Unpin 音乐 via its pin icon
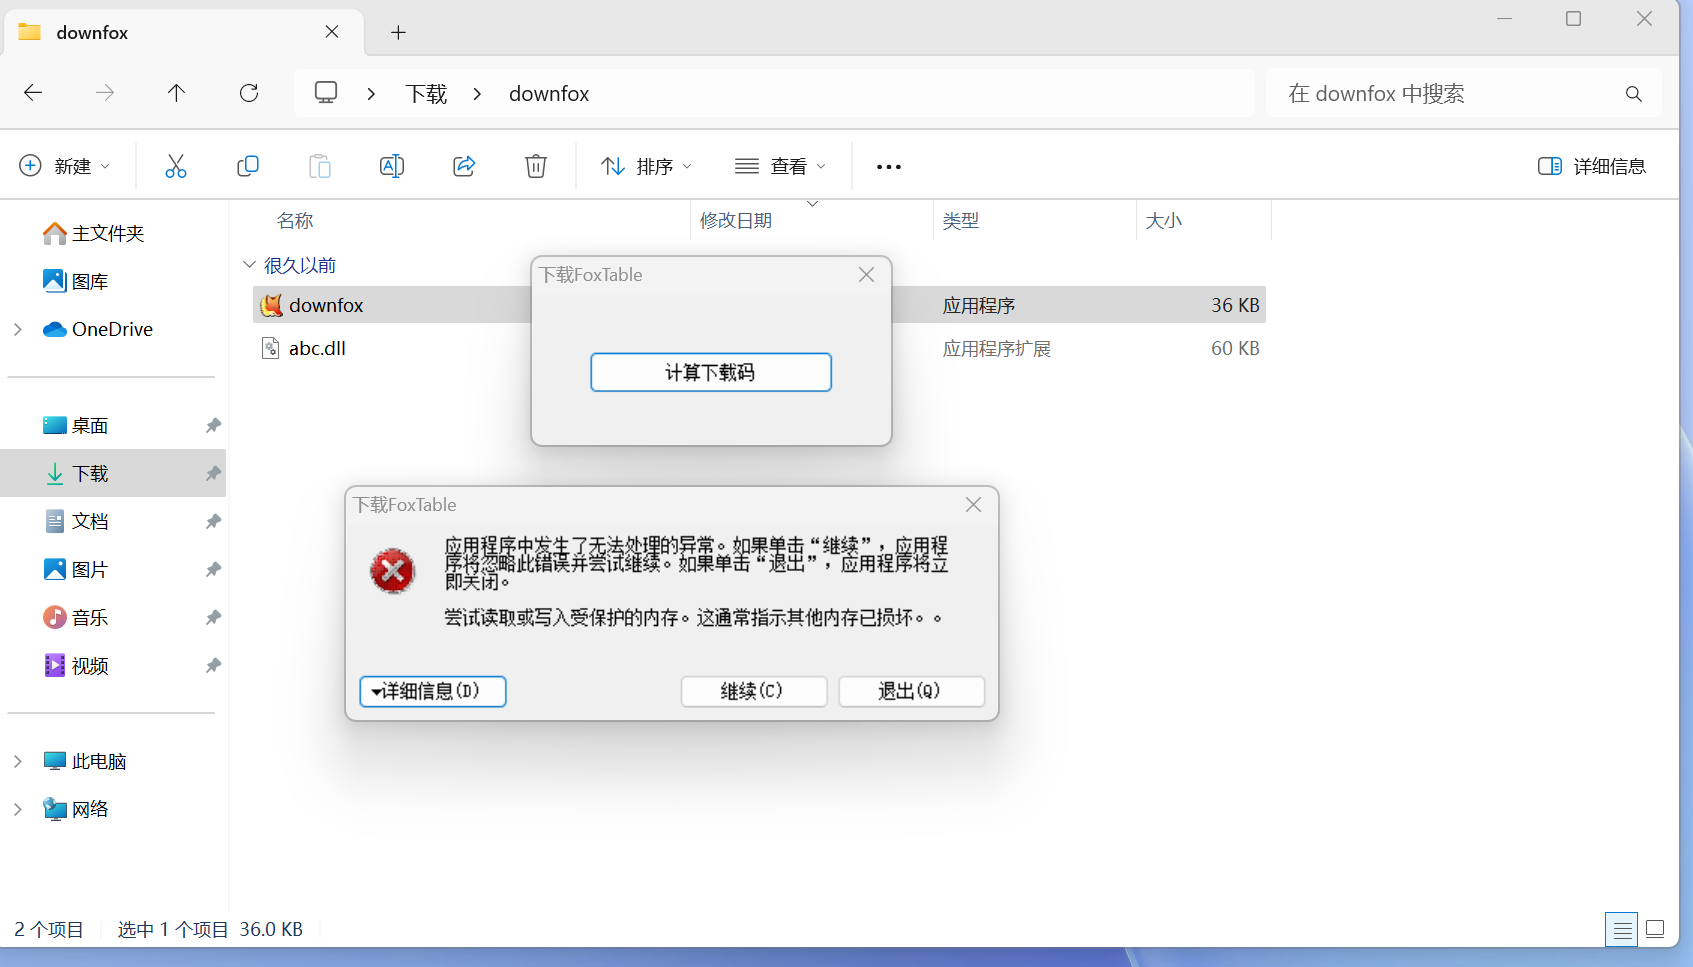This screenshot has height=967, width=1693. [x=213, y=617]
